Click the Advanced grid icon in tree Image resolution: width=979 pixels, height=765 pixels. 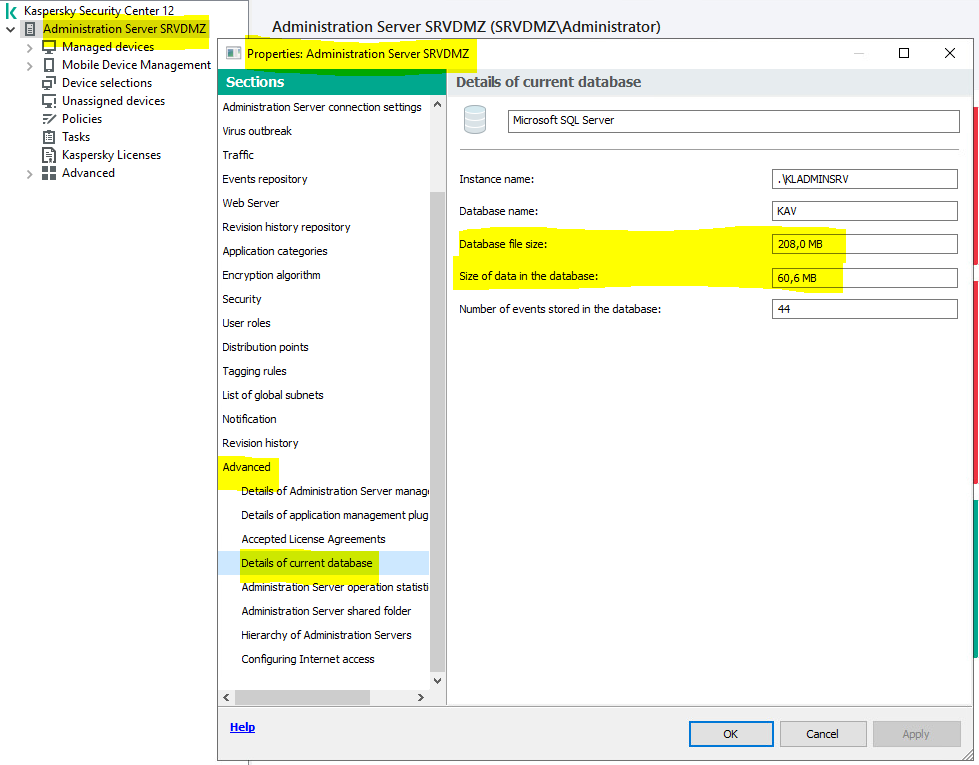tap(49, 173)
